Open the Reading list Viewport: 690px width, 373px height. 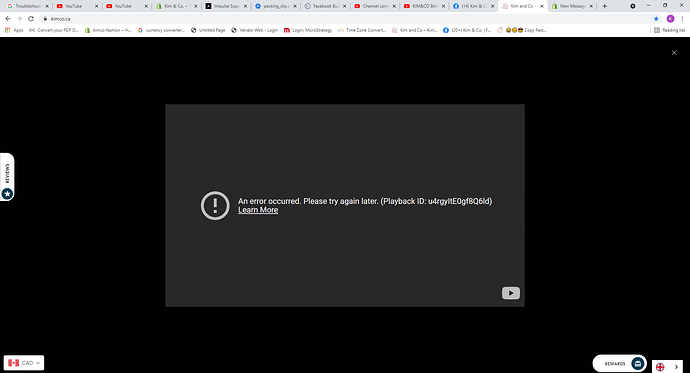669,30
